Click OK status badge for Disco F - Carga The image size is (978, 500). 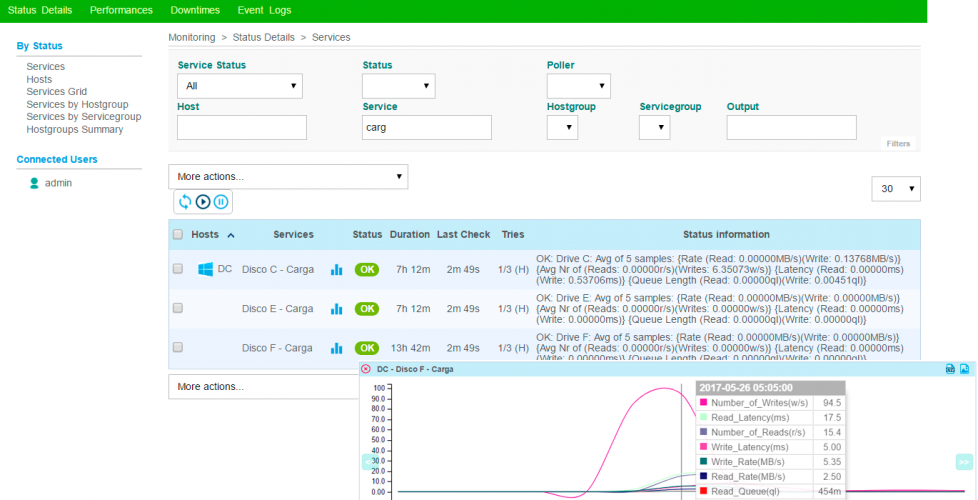tap(367, 348)
